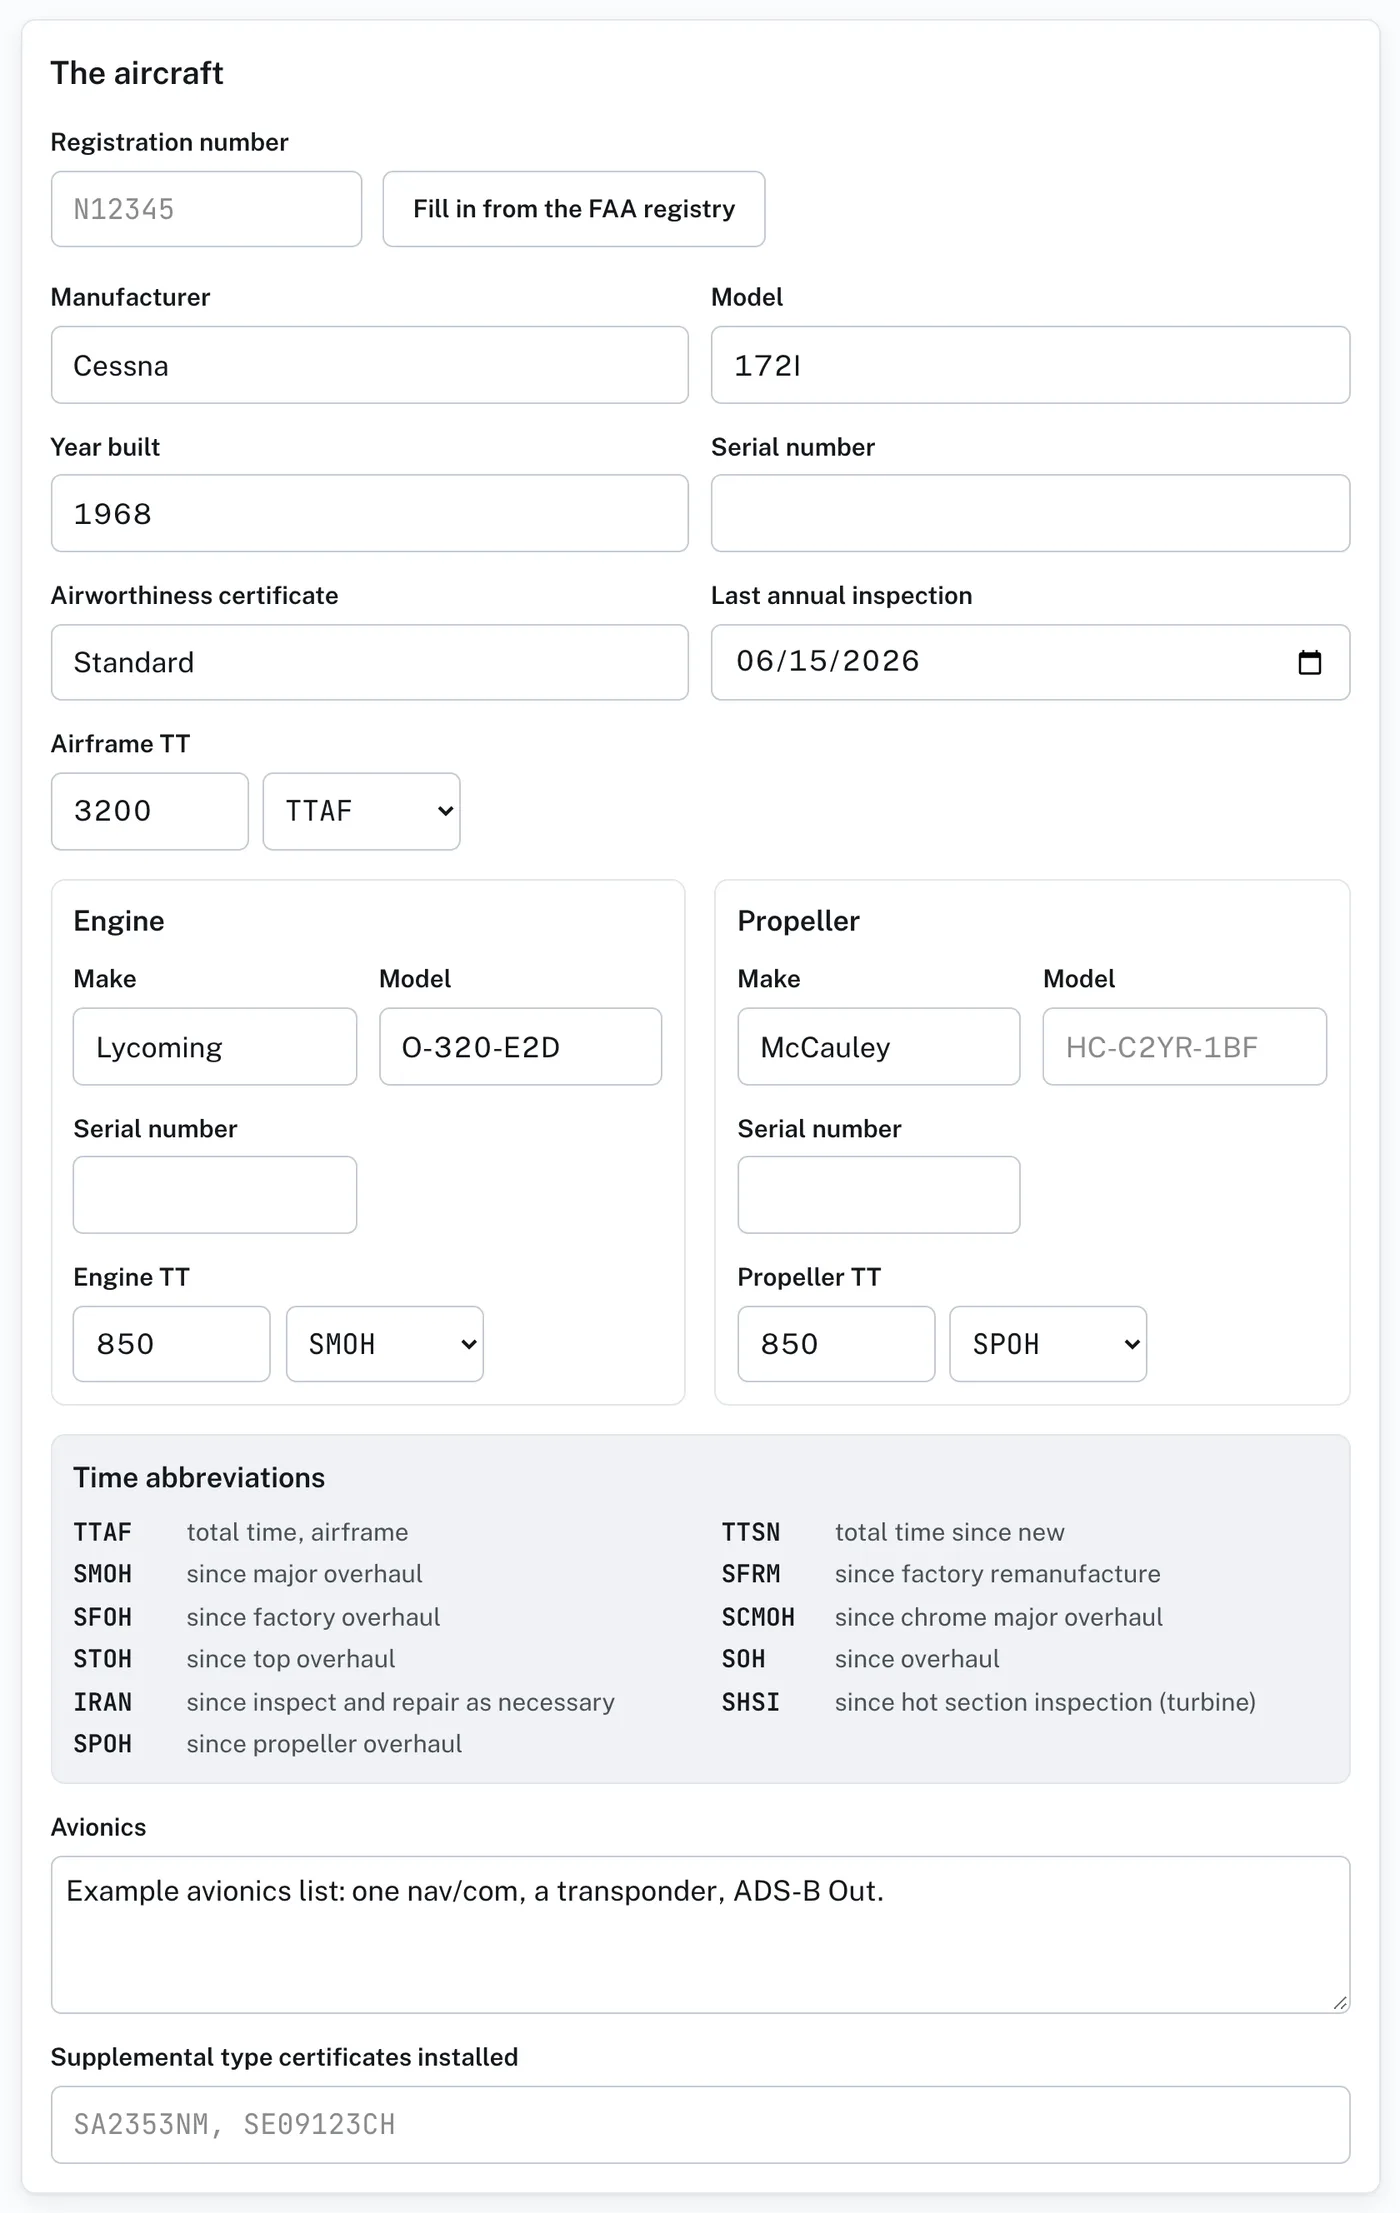The height and width of the screenshot is (2213, 1400).
Task: Click the Last annual inspection date field
Action: click(x=1030, y=662)
